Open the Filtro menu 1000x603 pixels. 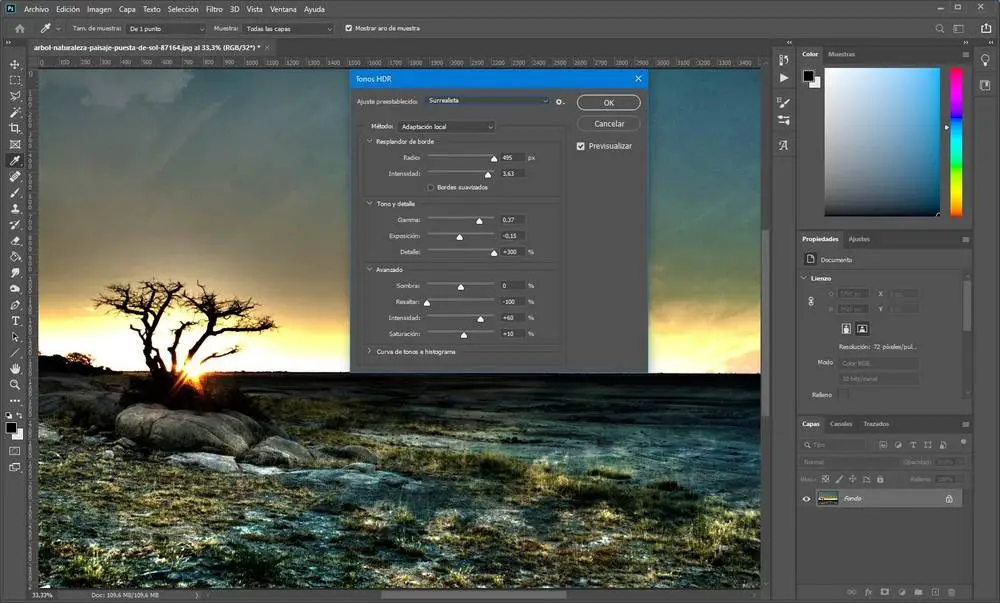point(214,9)
